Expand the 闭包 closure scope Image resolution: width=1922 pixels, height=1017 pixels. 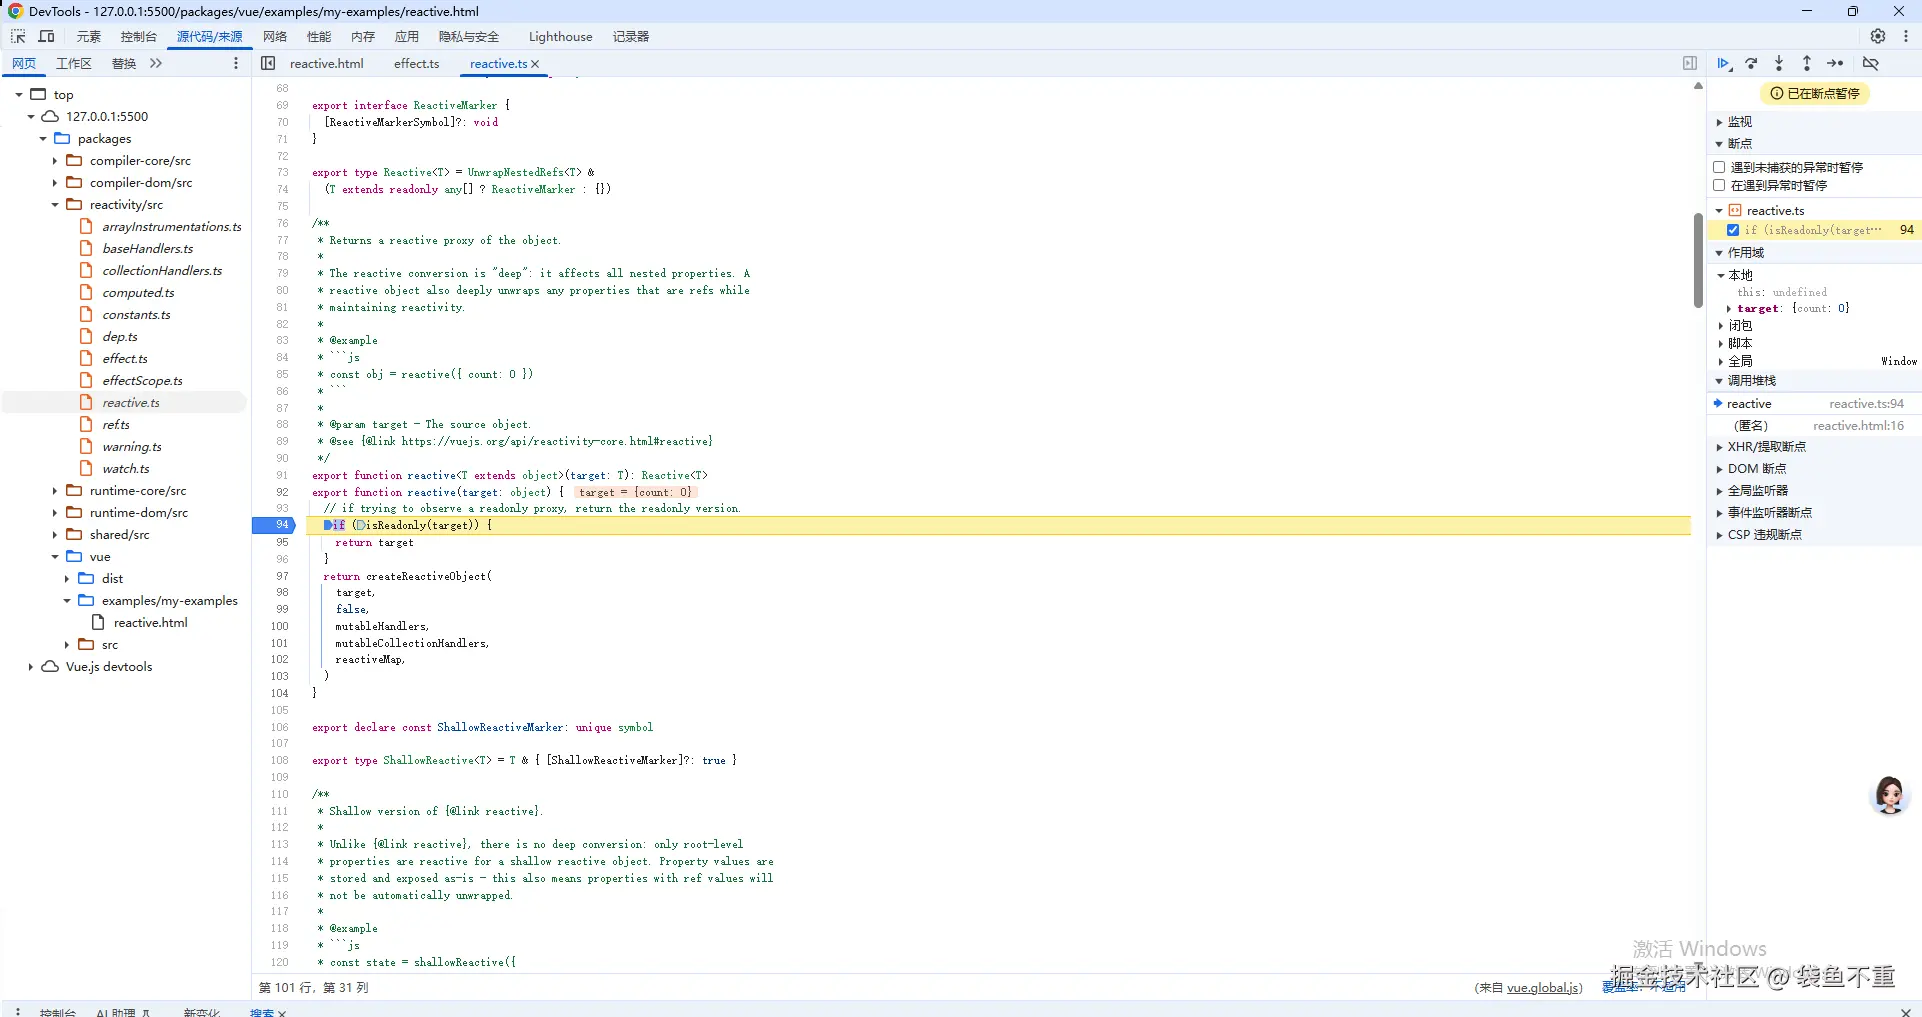coord(1721,326)
